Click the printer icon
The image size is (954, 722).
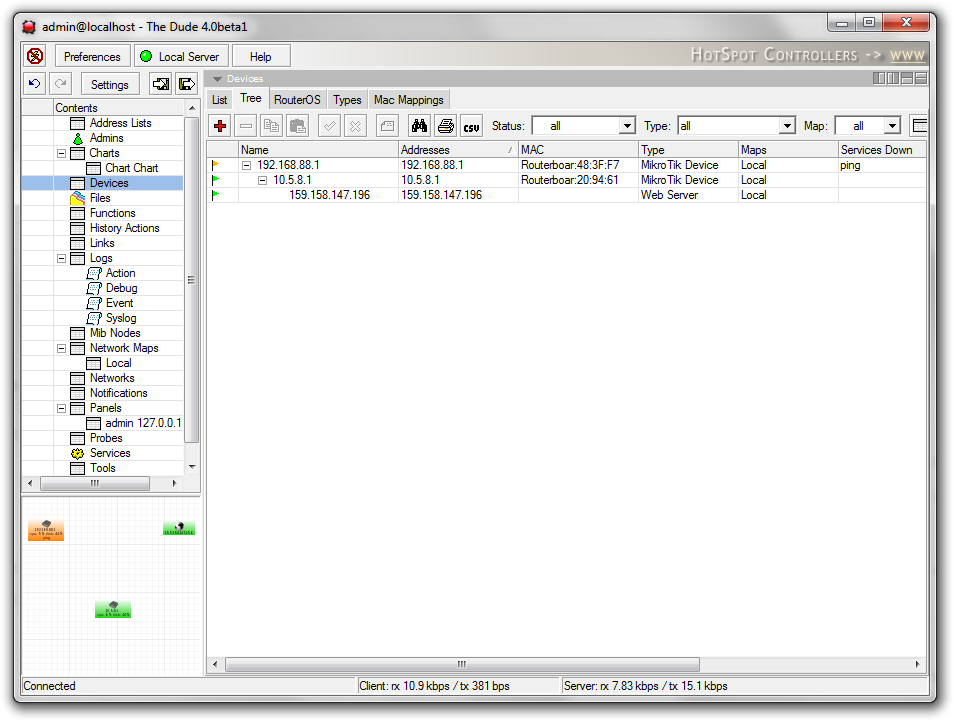pos(445,126)
